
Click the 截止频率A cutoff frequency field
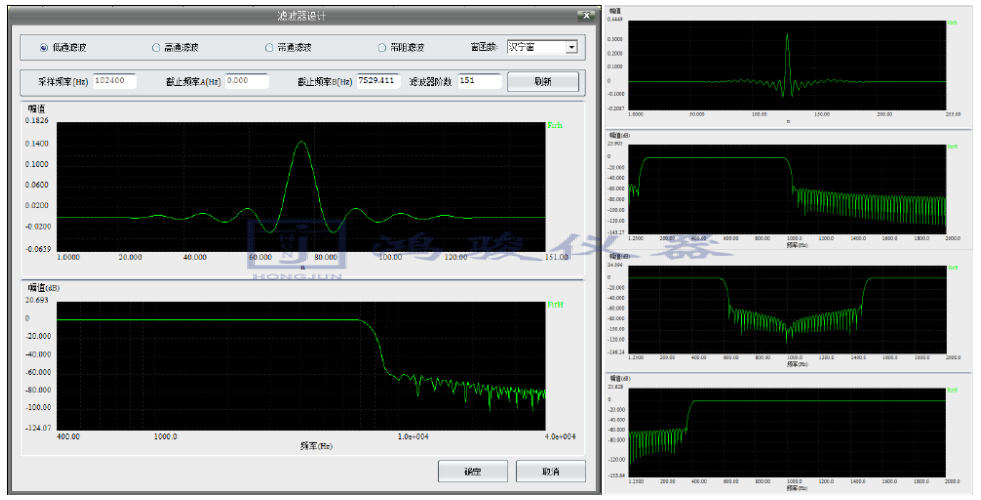pos(246,81)
